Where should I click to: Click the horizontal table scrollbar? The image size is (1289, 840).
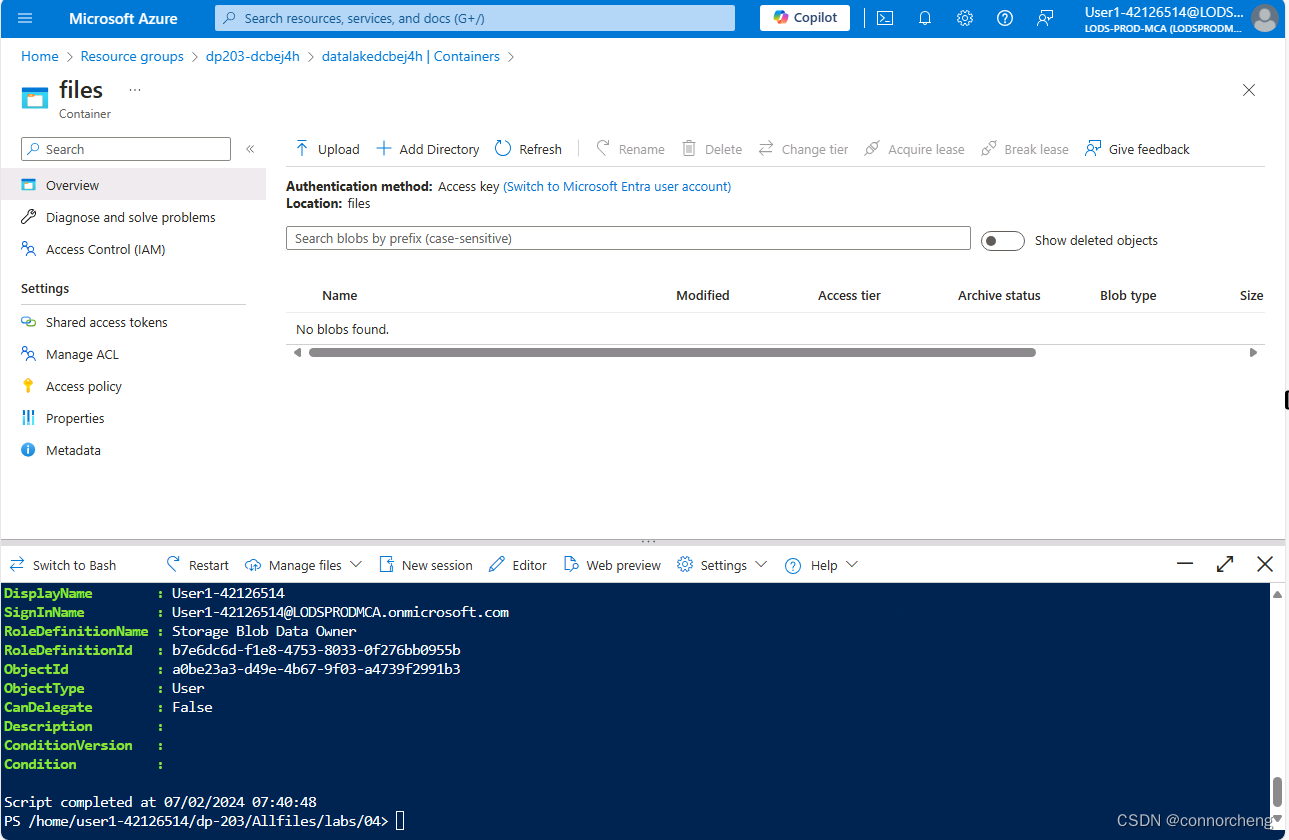(672, 352)
